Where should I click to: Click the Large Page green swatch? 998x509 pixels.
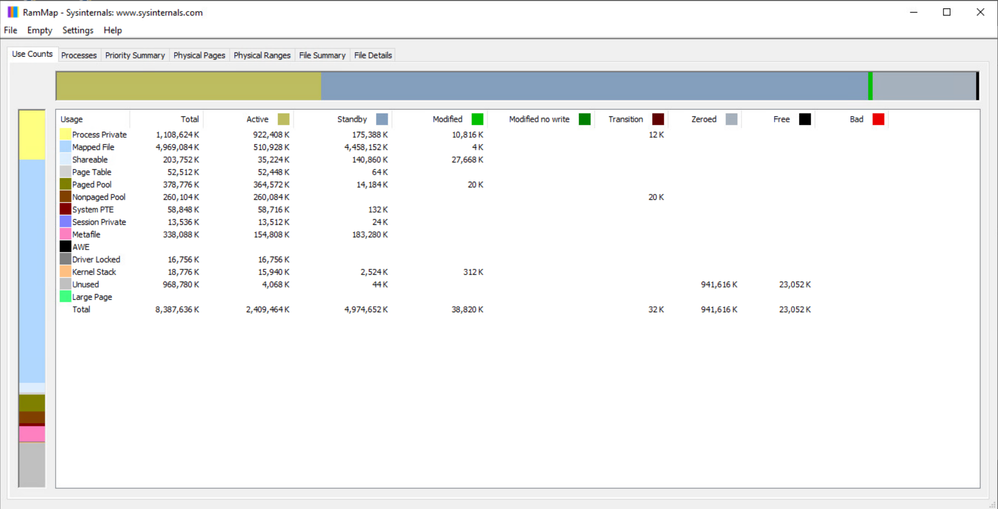(66, 296)
